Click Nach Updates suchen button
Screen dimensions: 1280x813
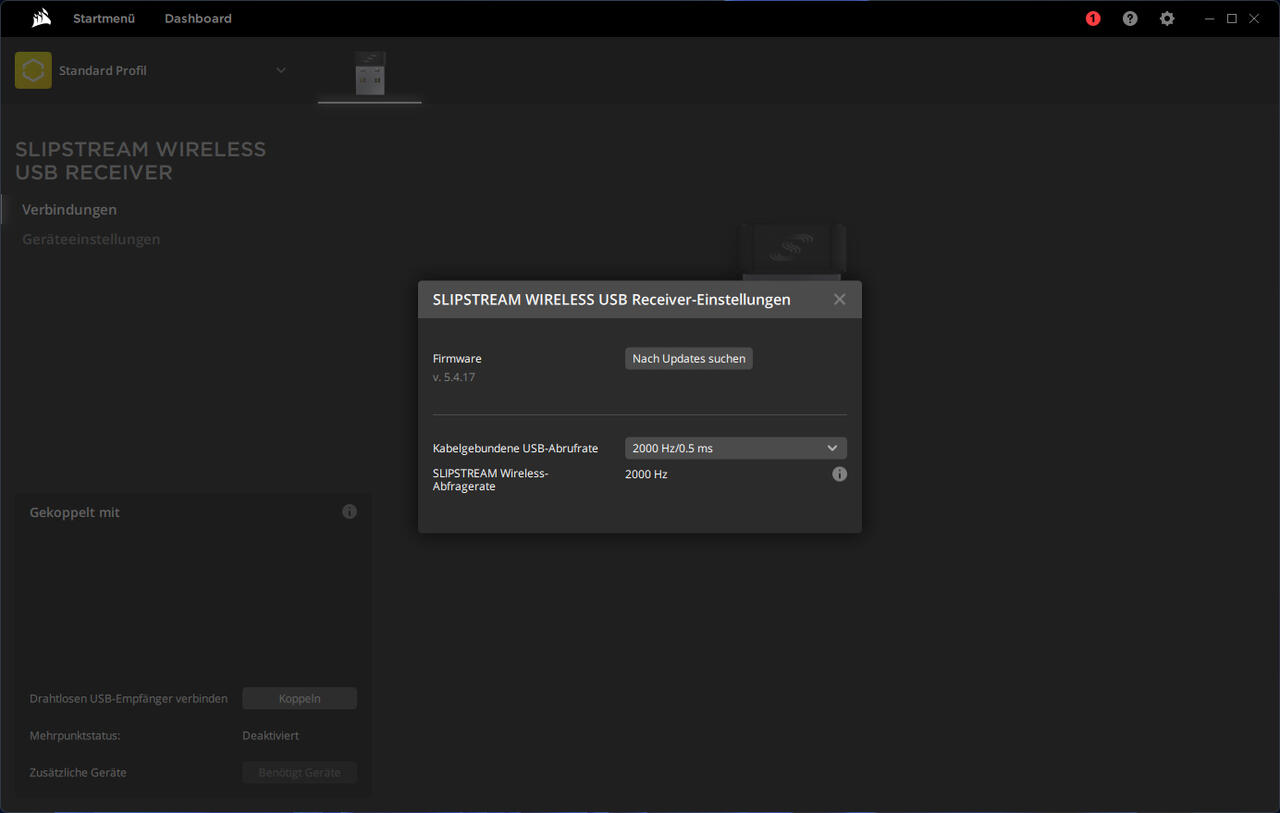coord(689,358)
